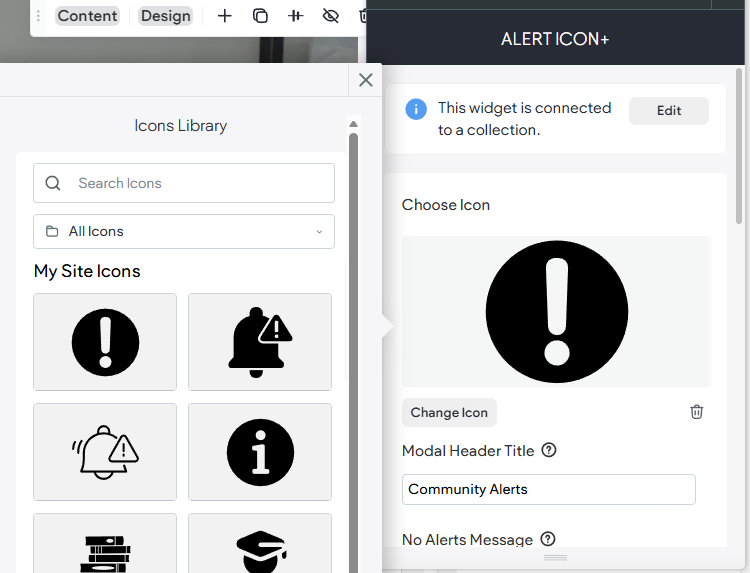Click the Icons Library scrollbar up arrow

click(x=353, y=124)
